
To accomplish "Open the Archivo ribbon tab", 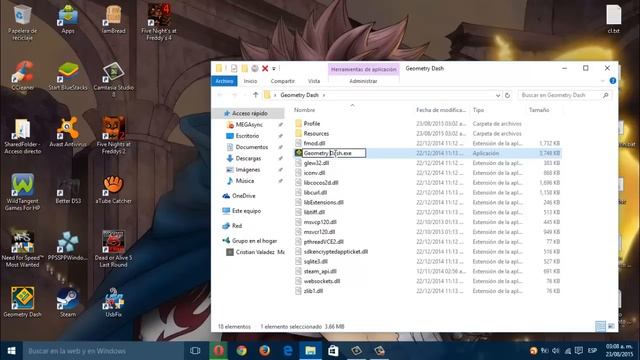I will coord(224,81).
